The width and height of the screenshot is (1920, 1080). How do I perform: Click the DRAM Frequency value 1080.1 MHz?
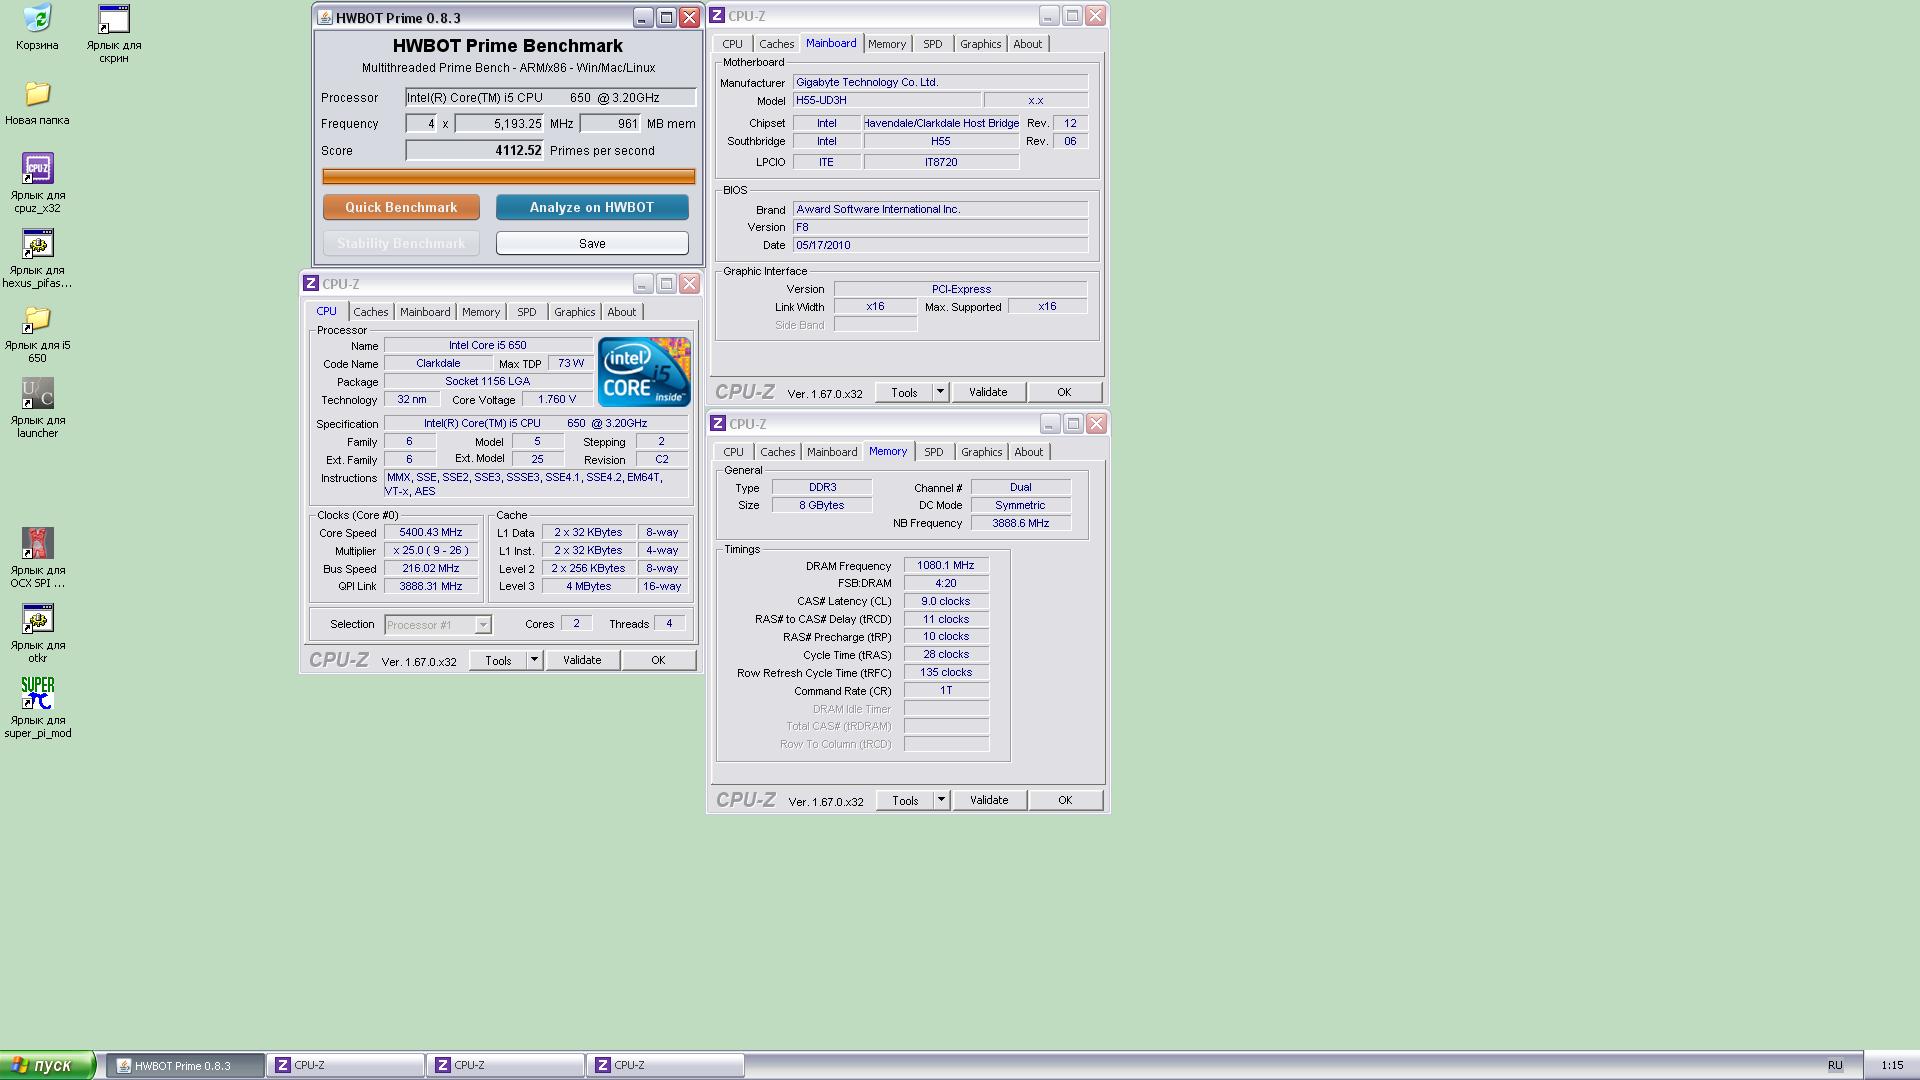point(946,566)
